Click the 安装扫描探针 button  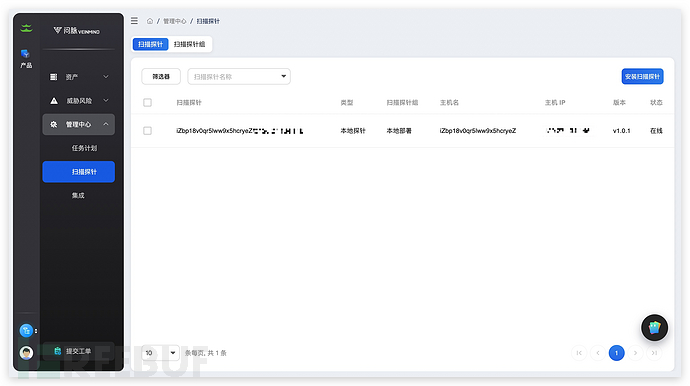642,77
